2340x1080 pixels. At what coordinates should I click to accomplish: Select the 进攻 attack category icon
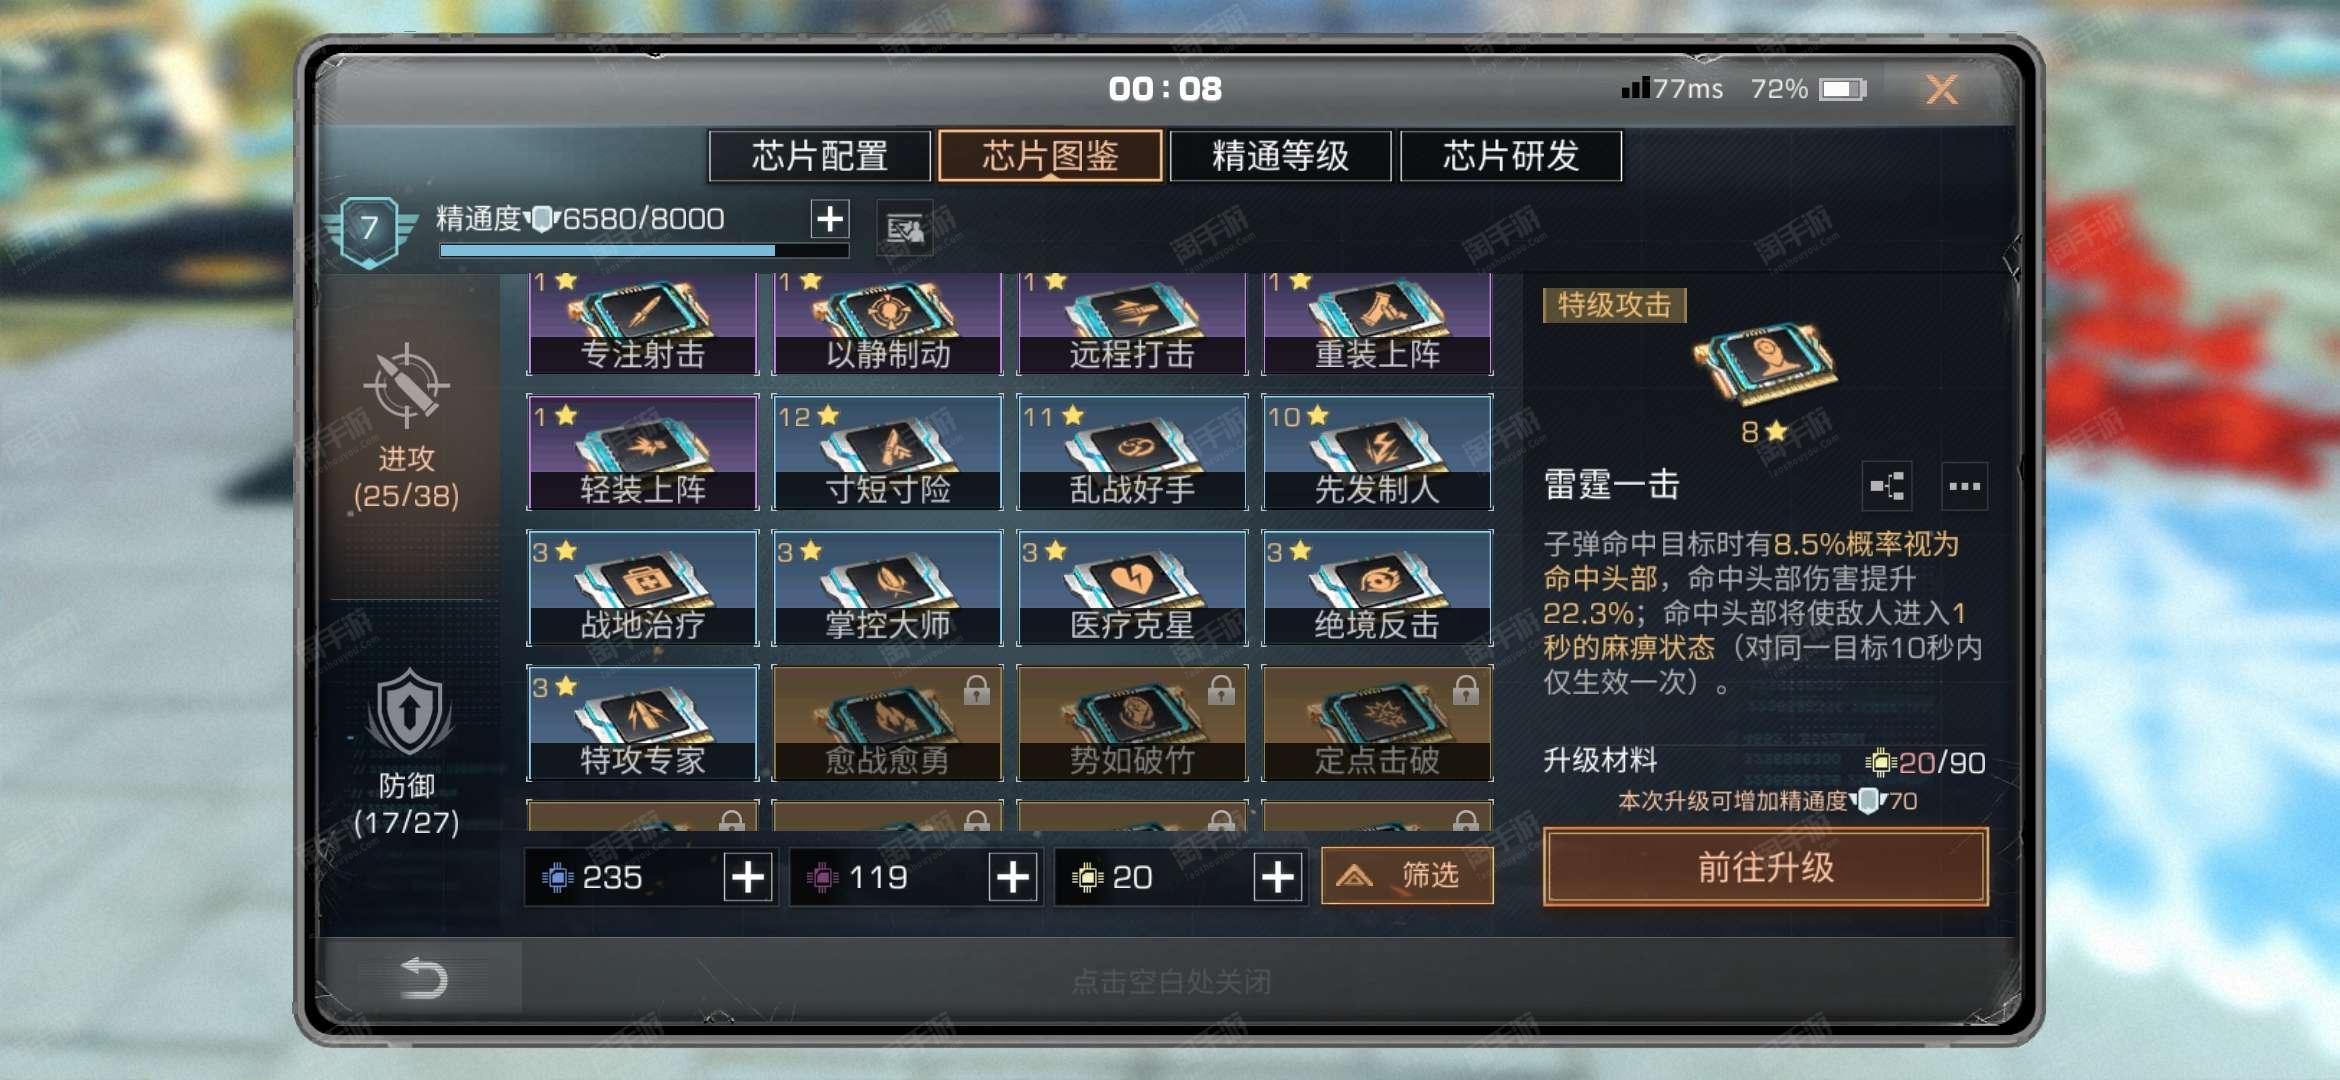[406, 386]
